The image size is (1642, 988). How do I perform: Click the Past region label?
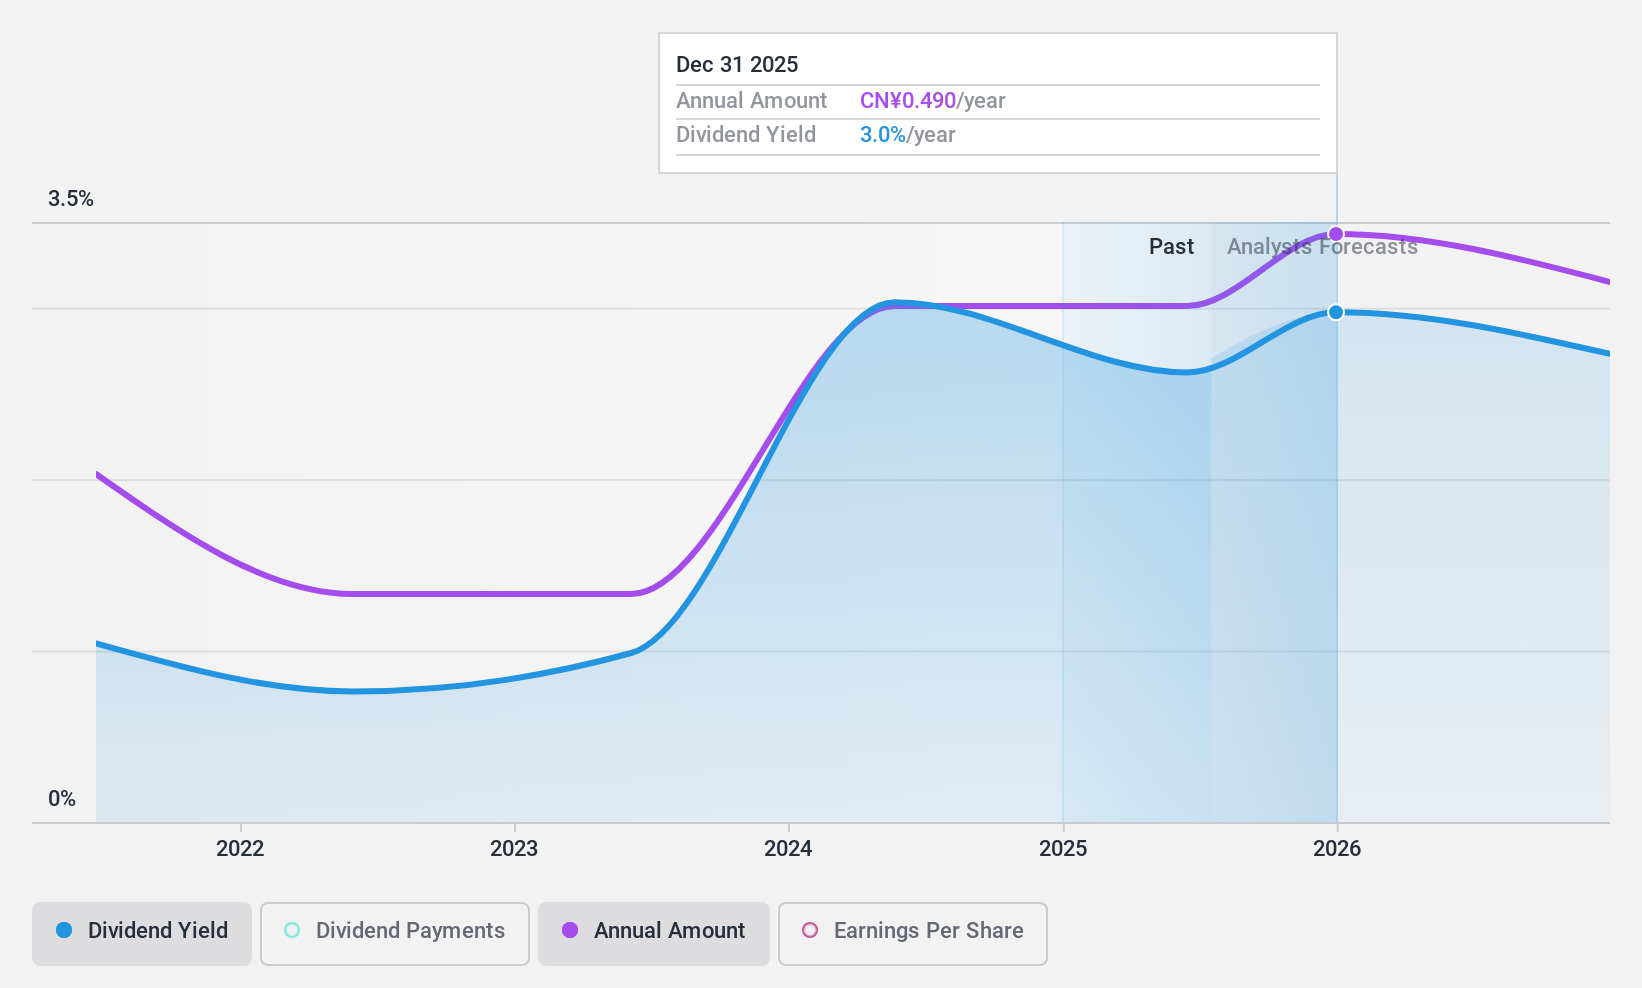pos(1171,247)
